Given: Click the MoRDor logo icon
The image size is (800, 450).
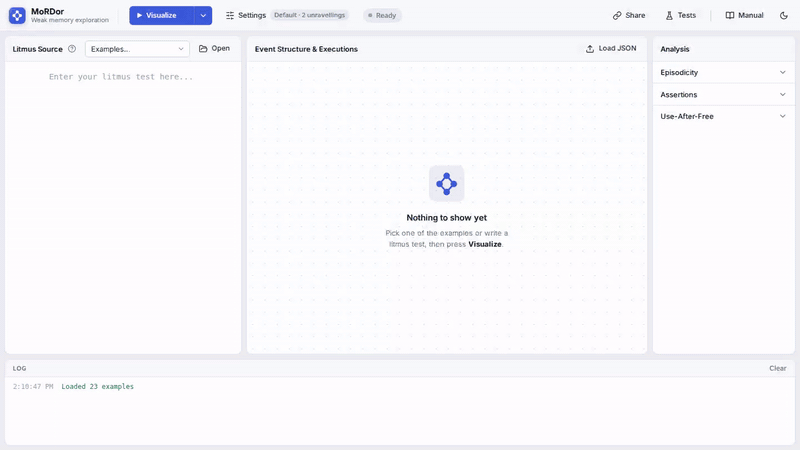Looking at the screenshot, I should coord(17,15).
